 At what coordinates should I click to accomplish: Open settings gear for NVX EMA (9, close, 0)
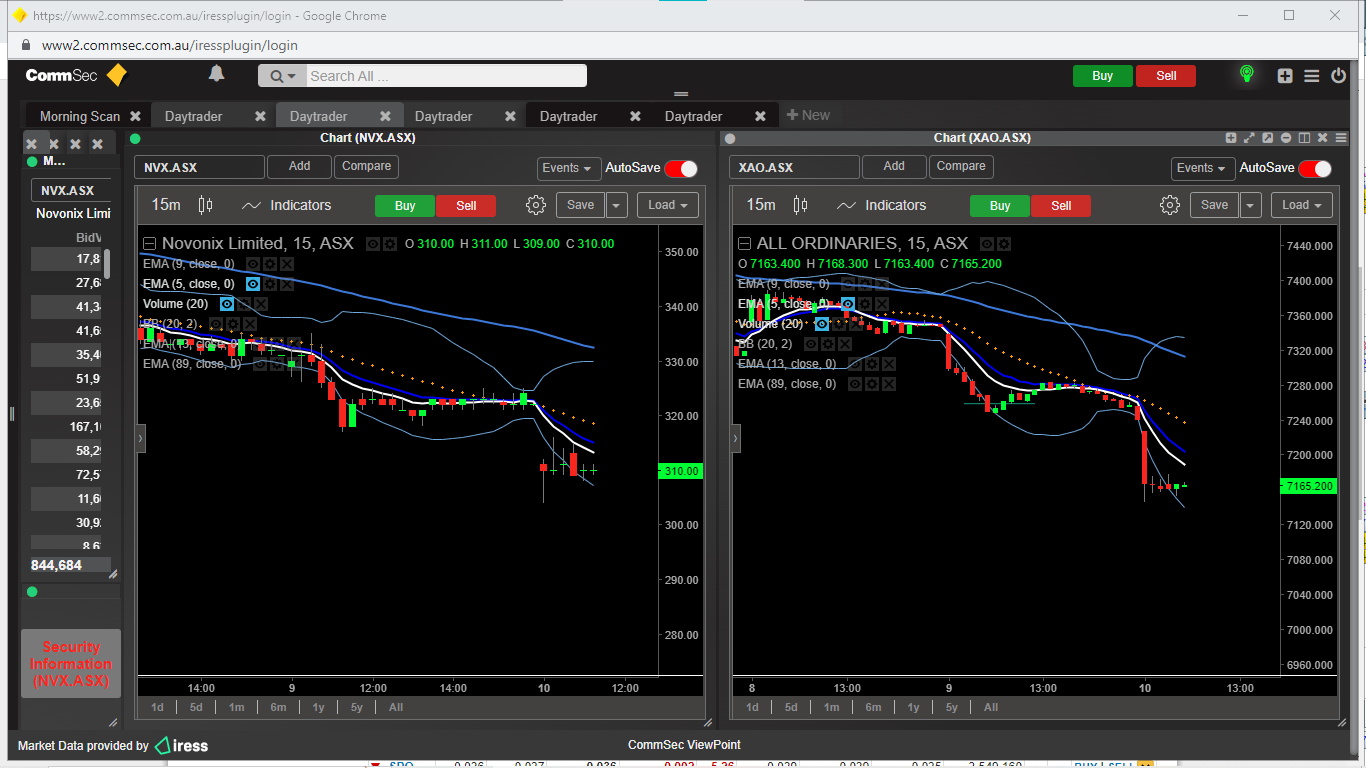(x=270, y=264)
